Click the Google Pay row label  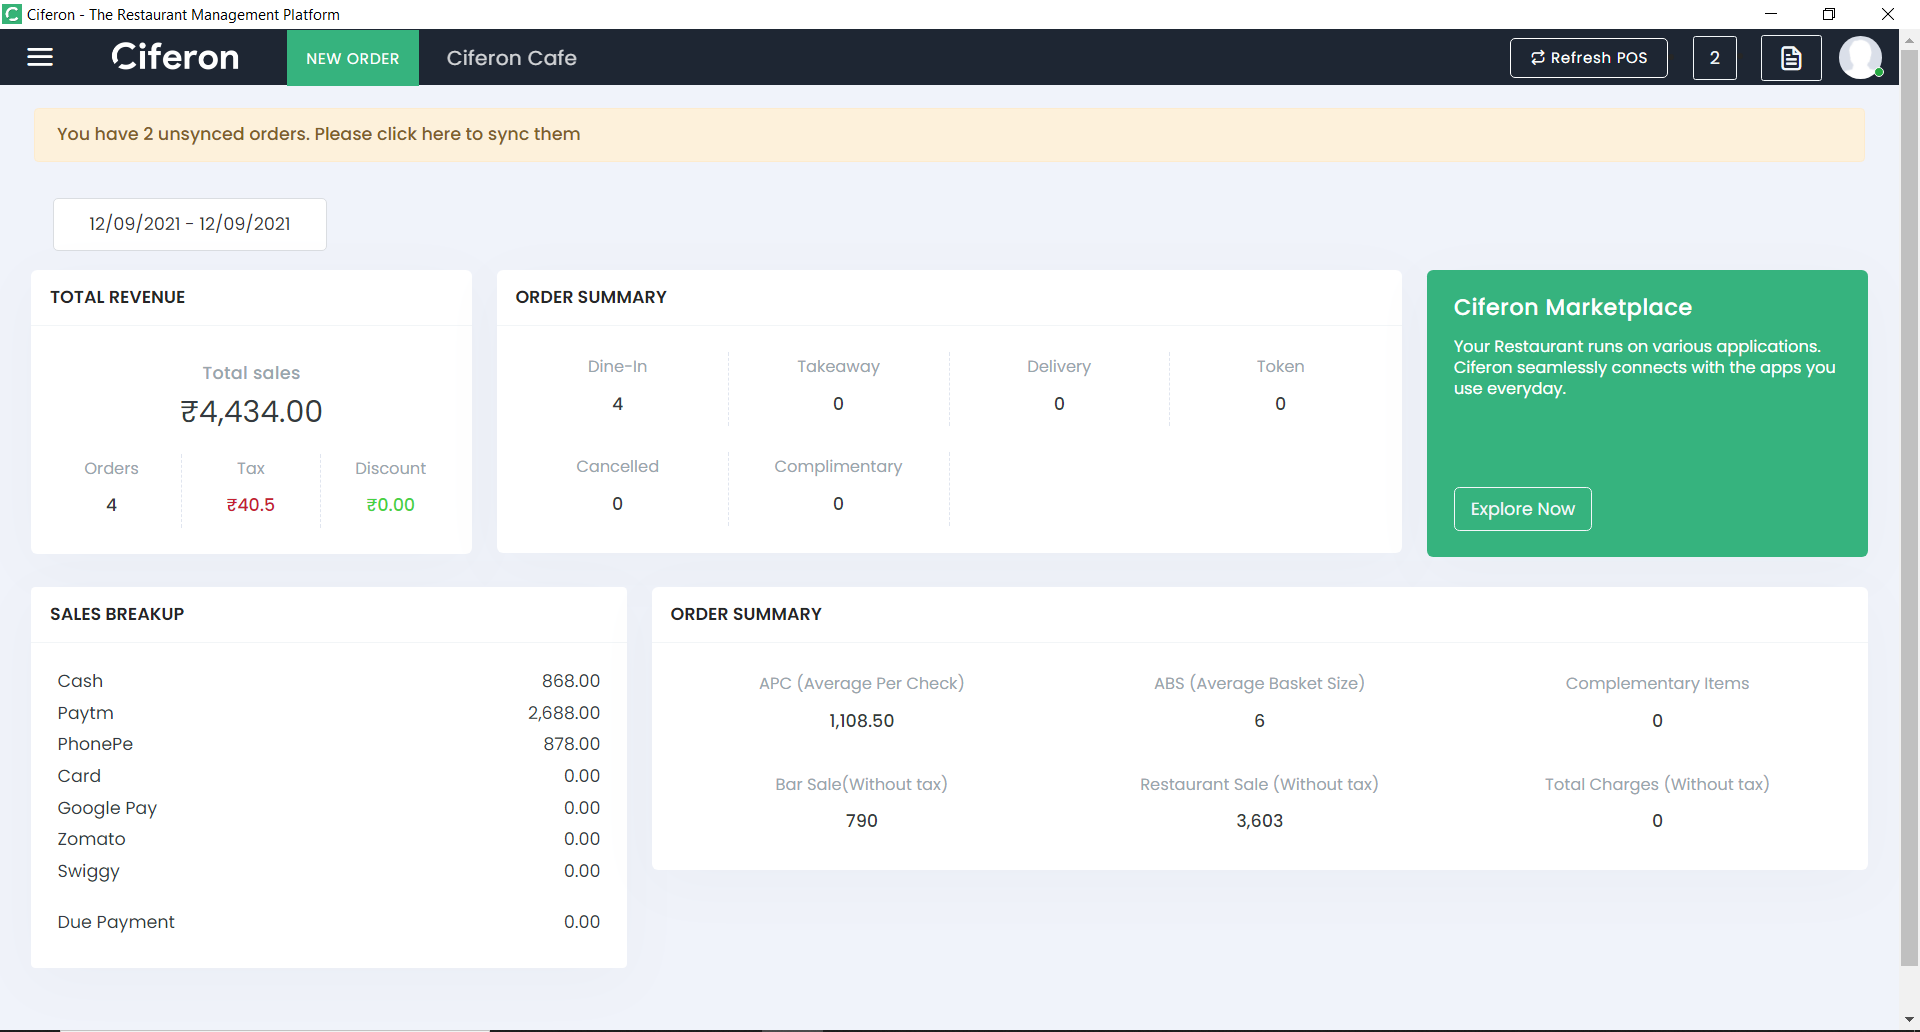click(107, 808)
